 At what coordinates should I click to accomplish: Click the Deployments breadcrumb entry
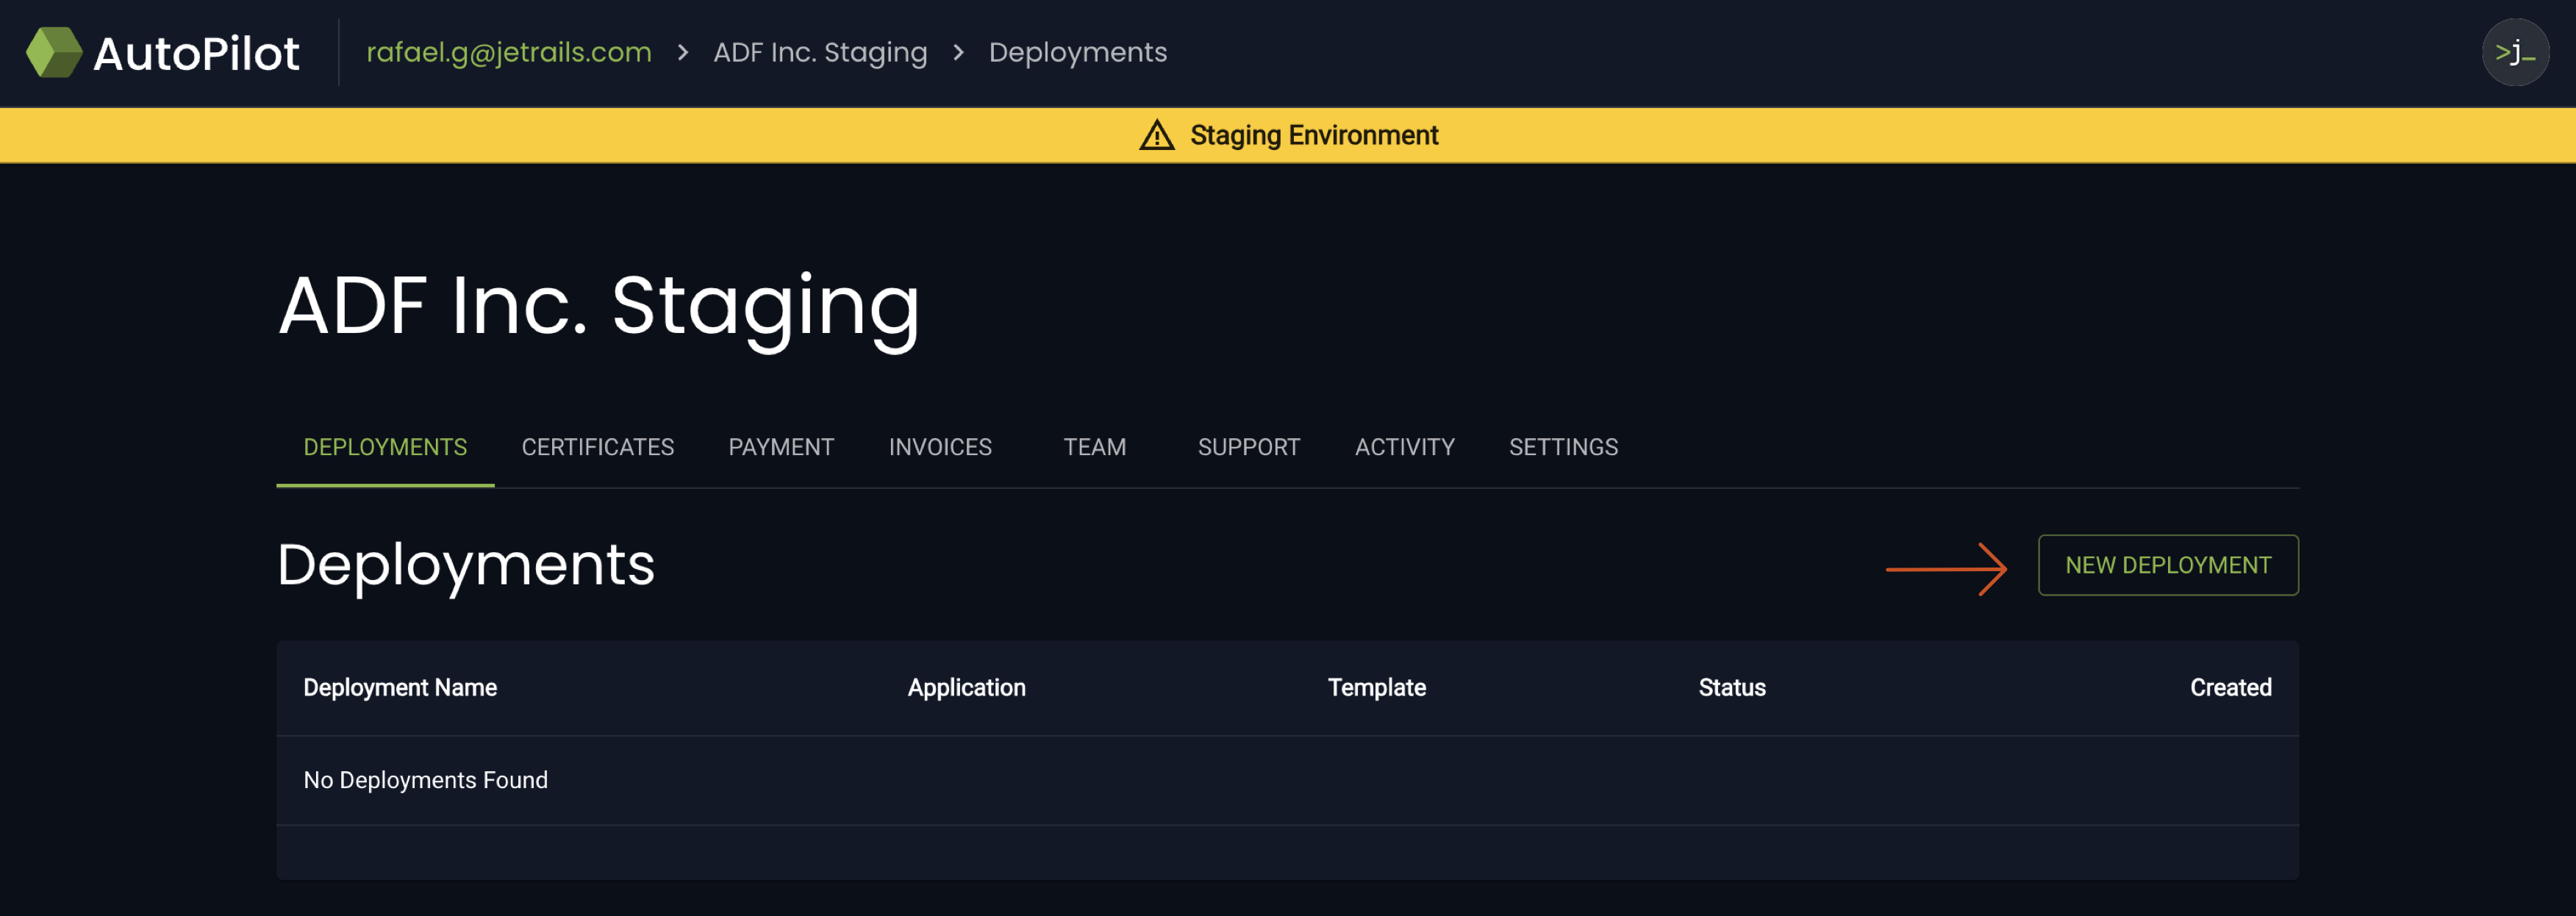coord(1078,52)
